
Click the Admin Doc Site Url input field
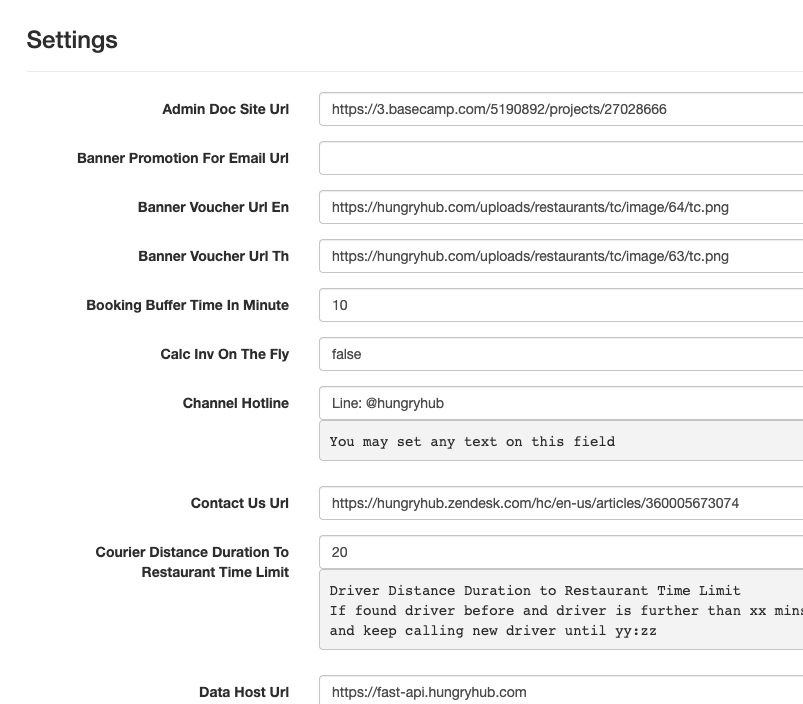(560, 109)
